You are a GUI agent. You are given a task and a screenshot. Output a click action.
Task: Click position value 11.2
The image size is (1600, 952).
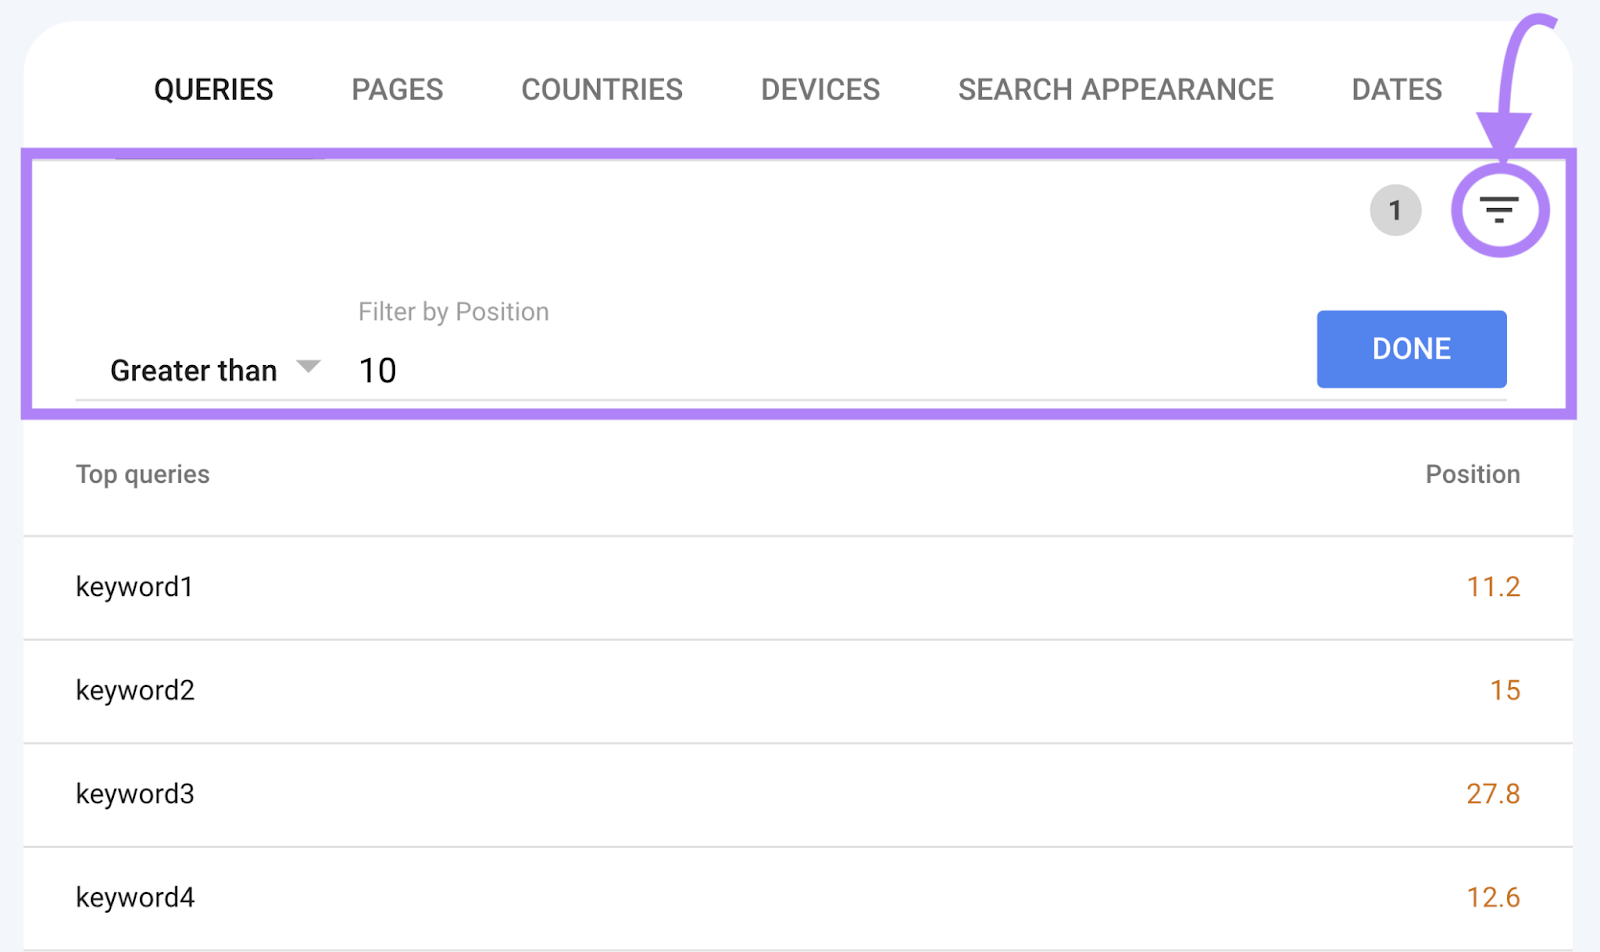(x=1492, y=587)
